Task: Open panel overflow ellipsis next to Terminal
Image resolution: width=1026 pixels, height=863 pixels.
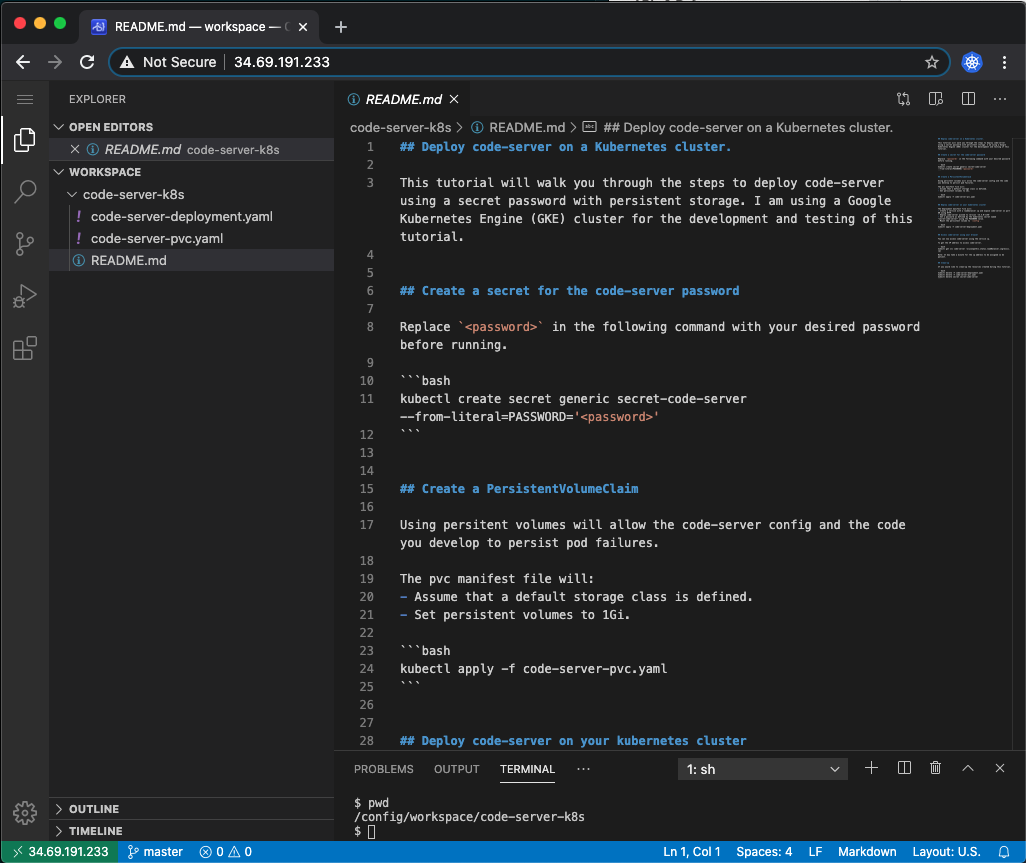Action: tap(583, 769)
